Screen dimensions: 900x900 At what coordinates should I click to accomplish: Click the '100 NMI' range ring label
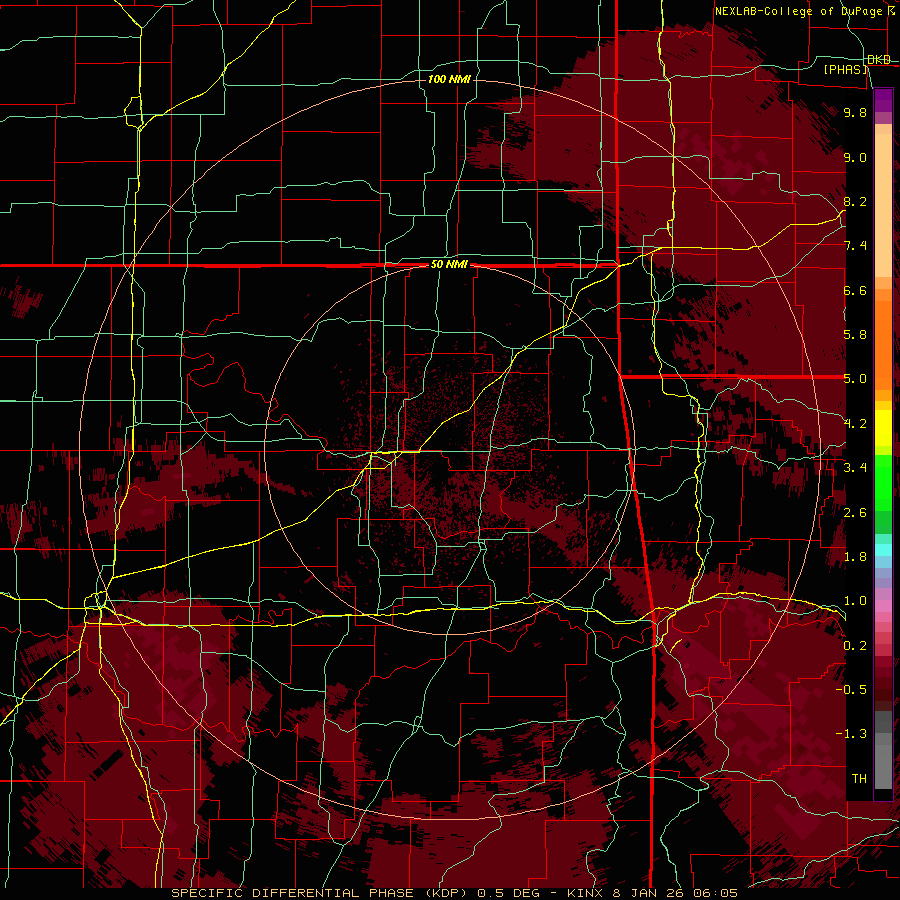click(449, 79)
